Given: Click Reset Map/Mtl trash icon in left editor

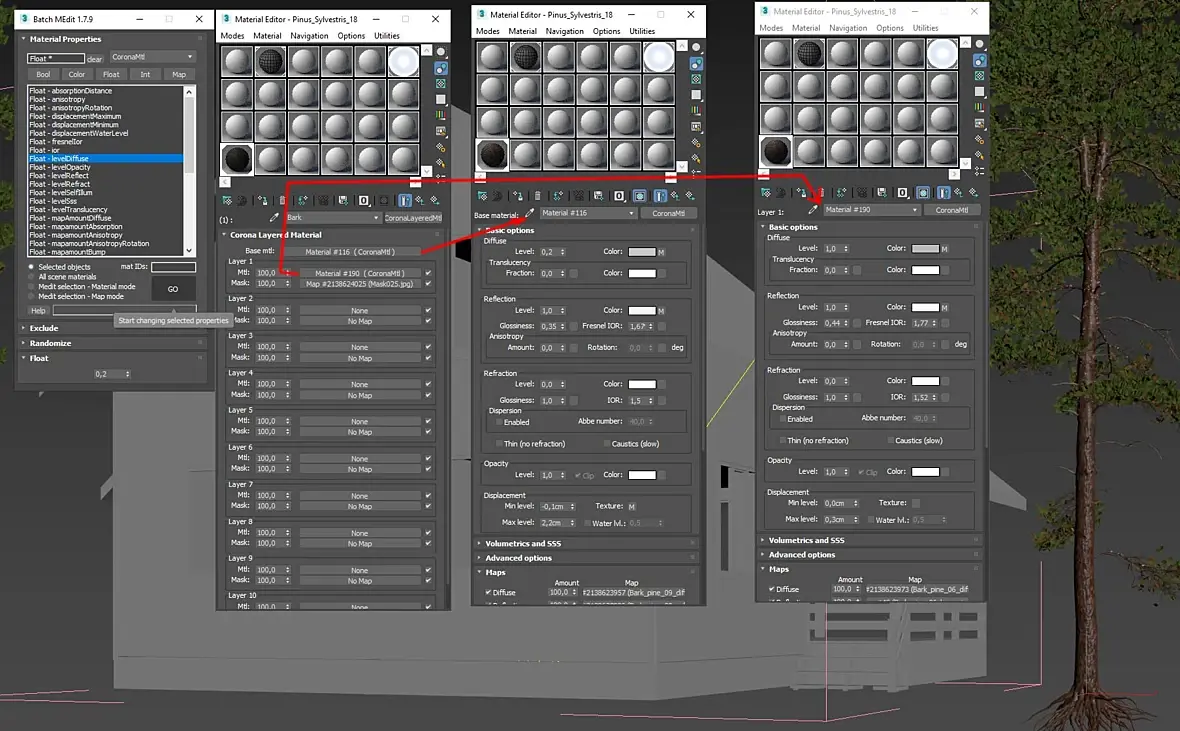Looking at the screenshot, I should (282, 200).
